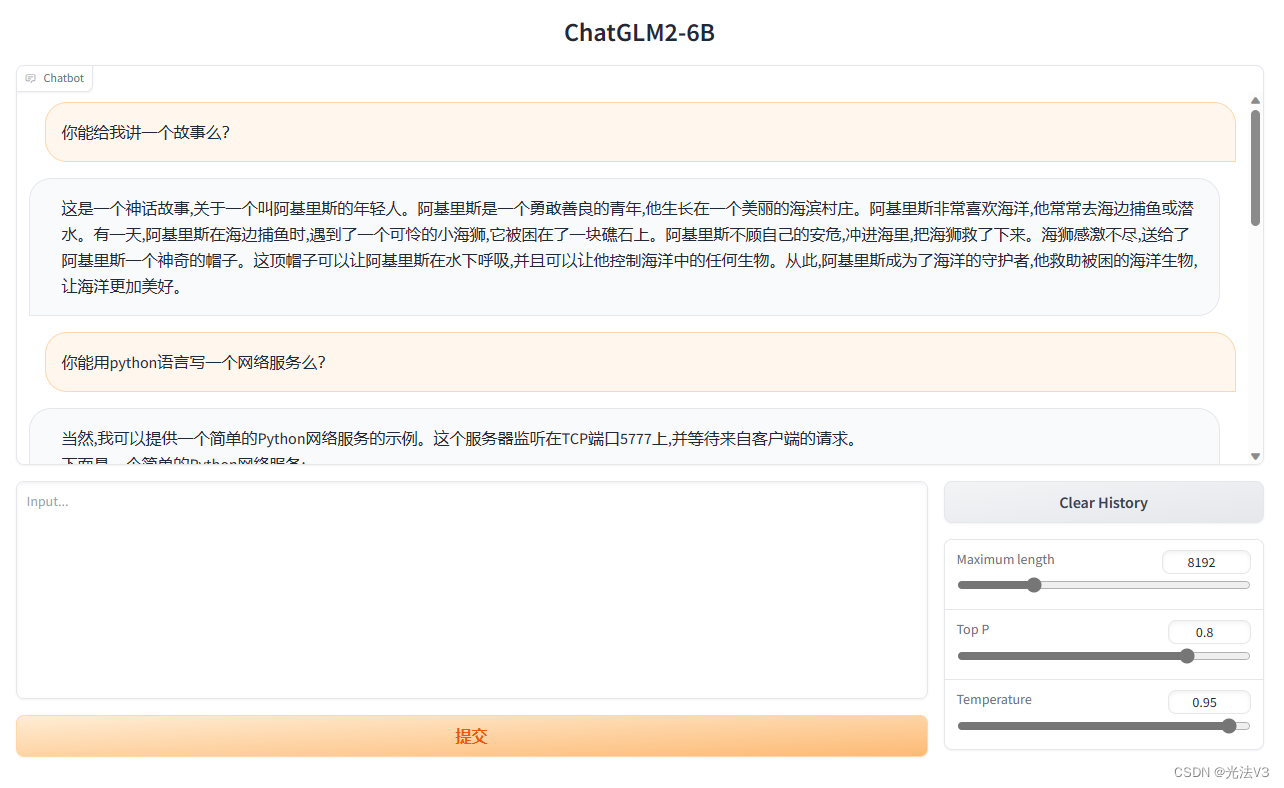Click the Temperature label

point(994,699)
